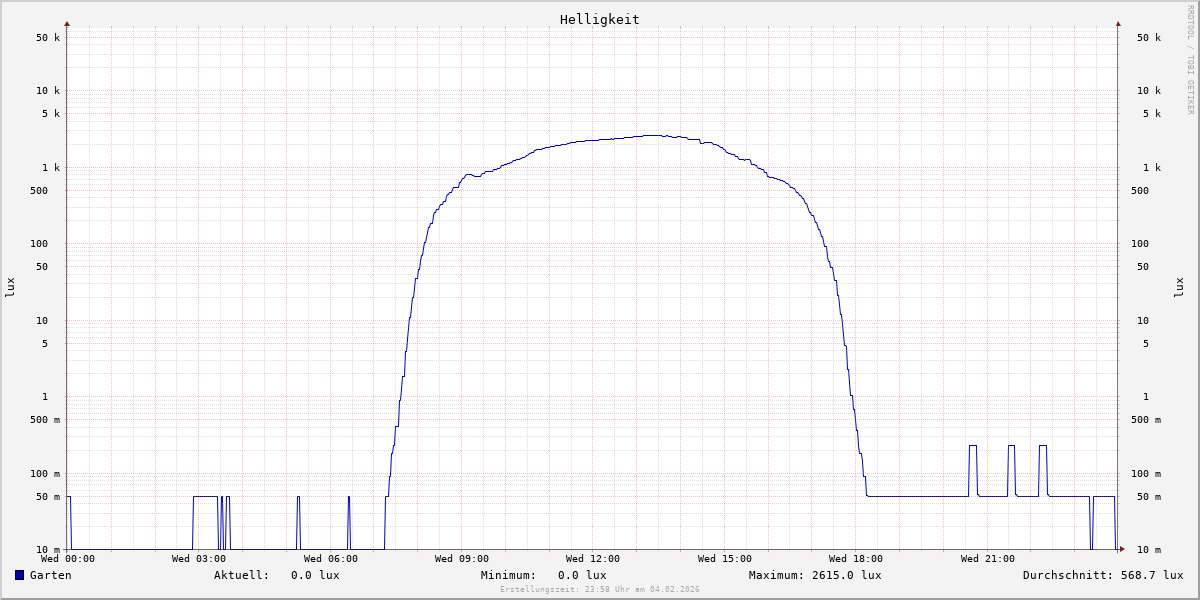Click the left axis 50 k label

tap(48, 38)
